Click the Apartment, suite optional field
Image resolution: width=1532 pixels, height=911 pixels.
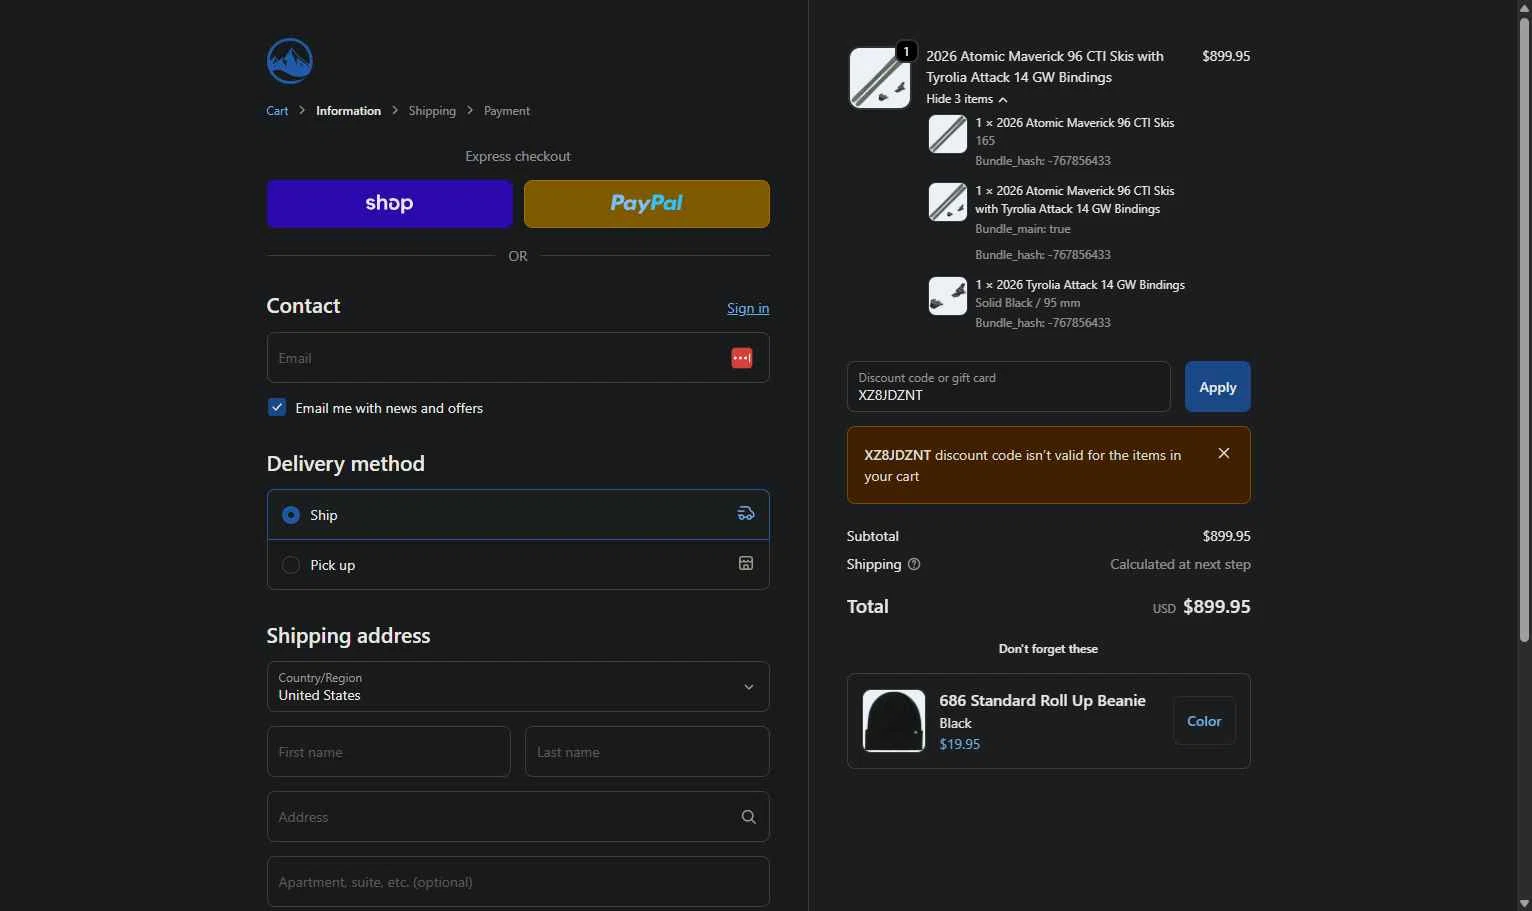[518, 882]
